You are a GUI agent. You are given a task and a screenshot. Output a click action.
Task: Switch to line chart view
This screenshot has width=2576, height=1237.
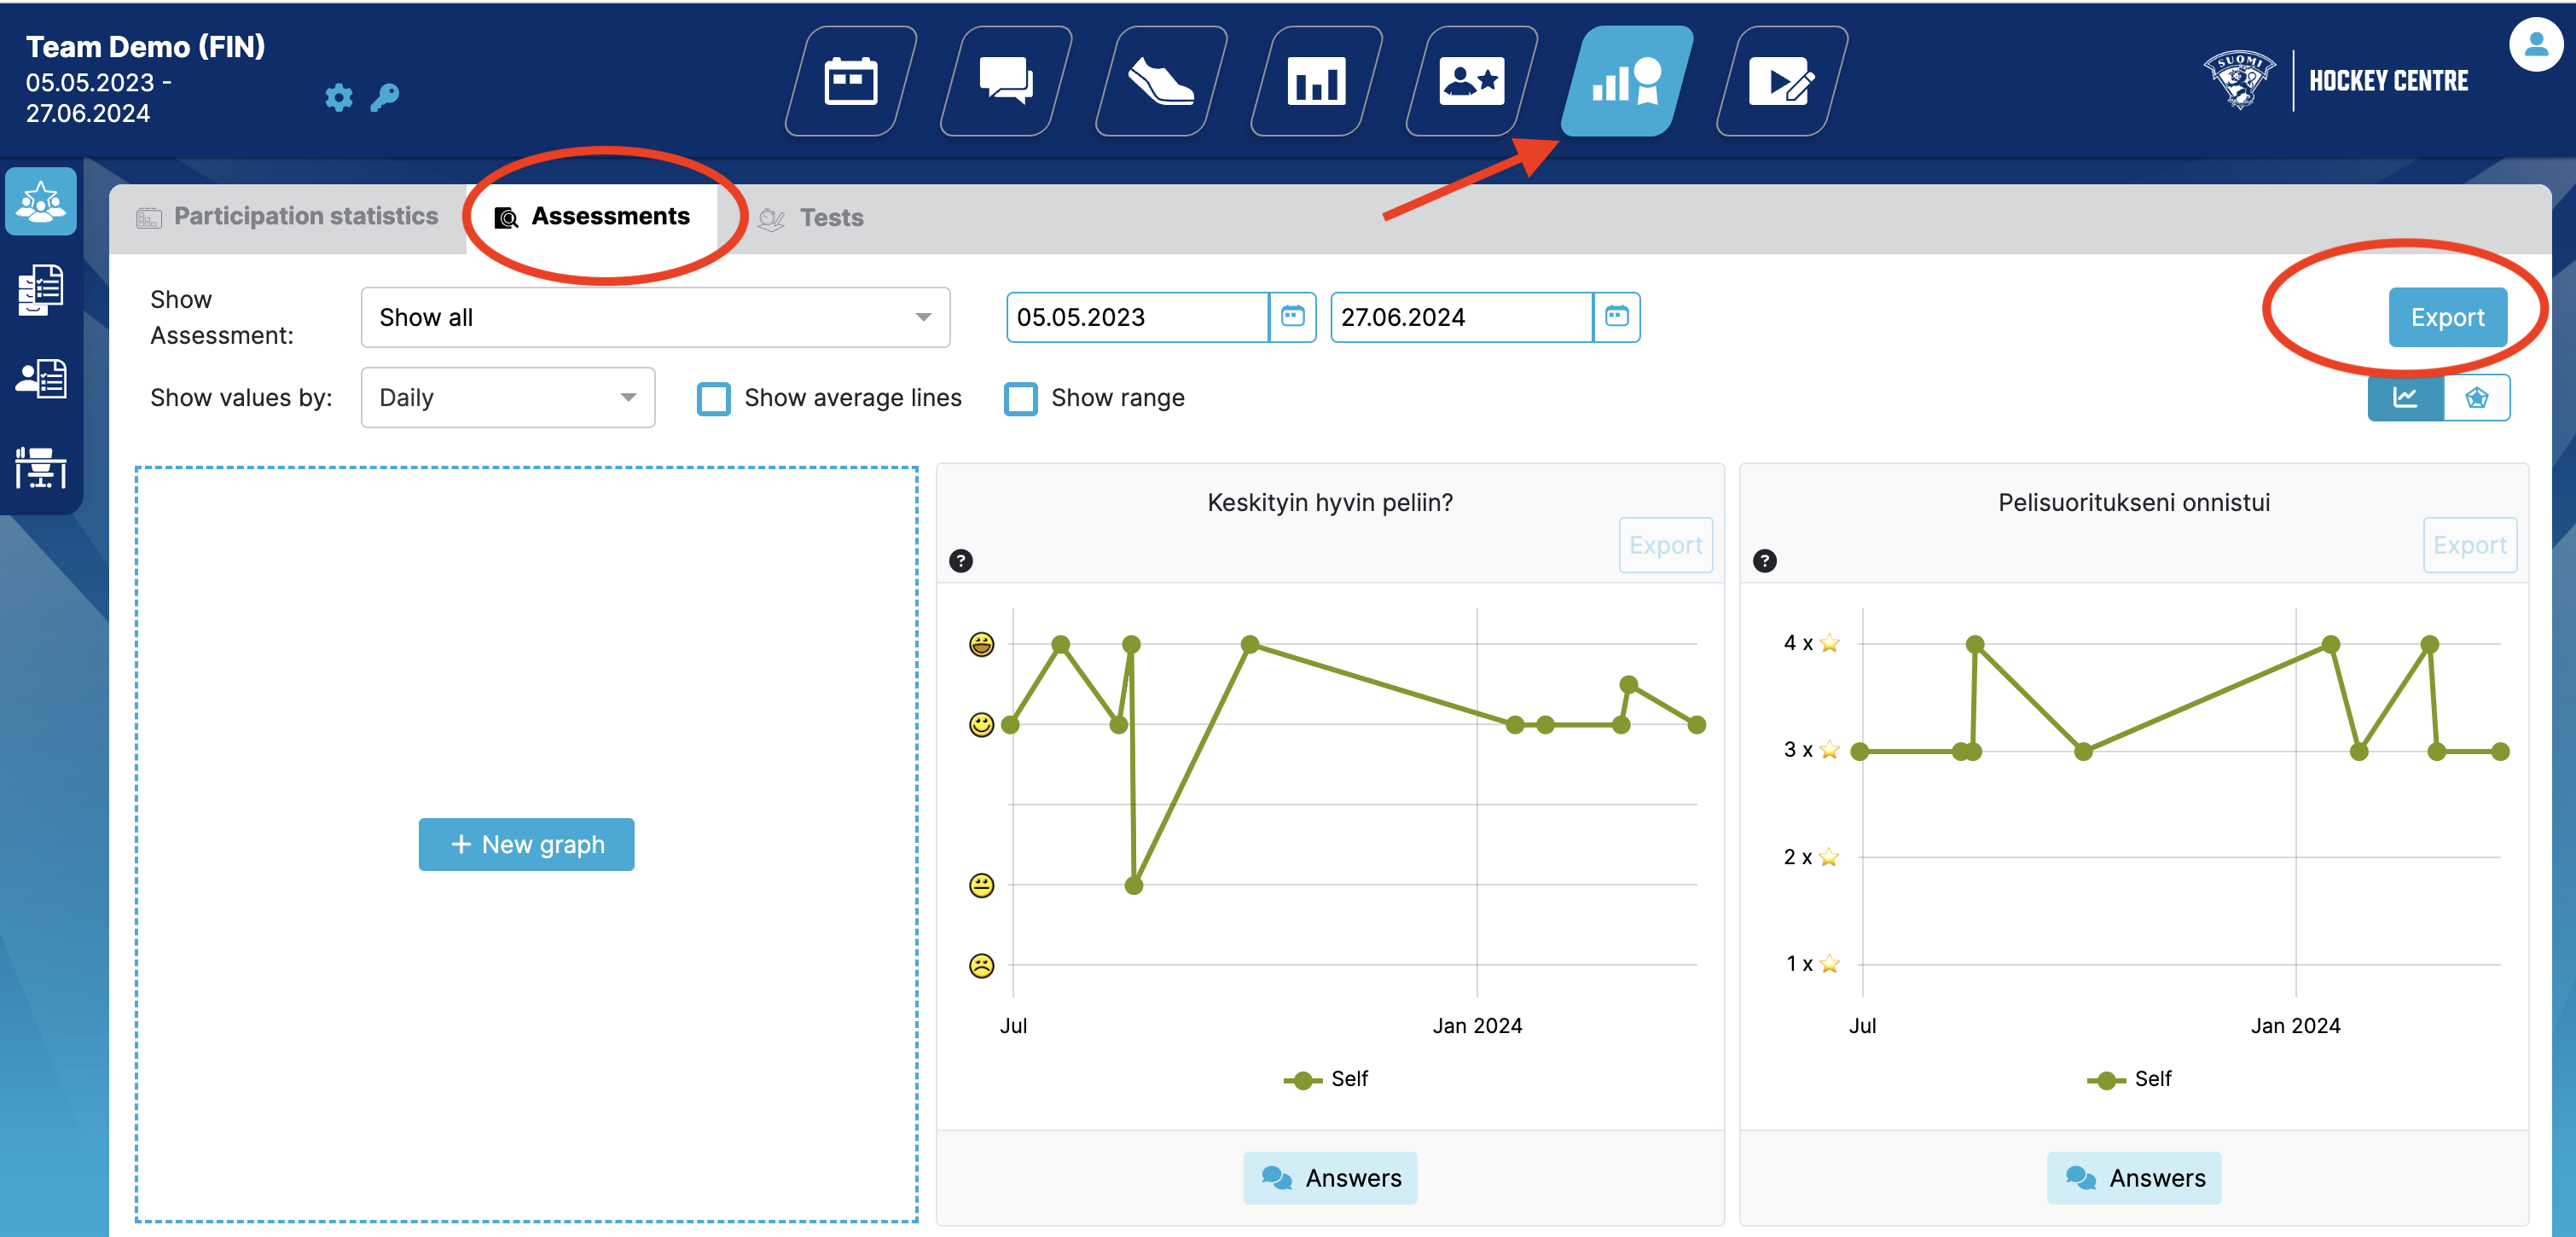[x=2405, y=397]
